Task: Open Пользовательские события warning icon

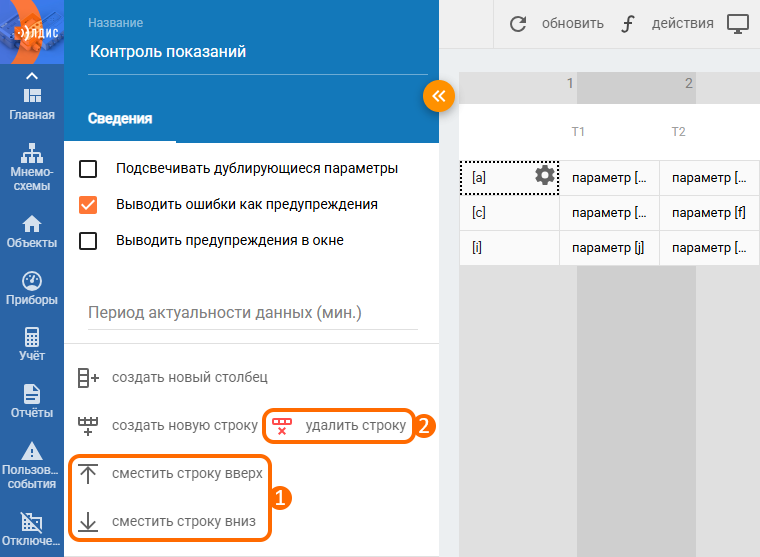Action: click(32, 451)
